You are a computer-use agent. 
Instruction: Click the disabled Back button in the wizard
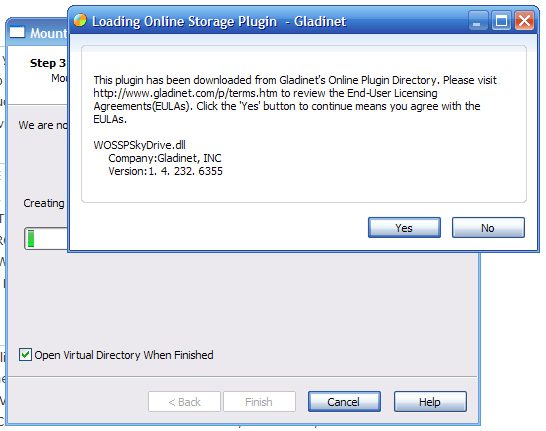click(x=184, y=402)
